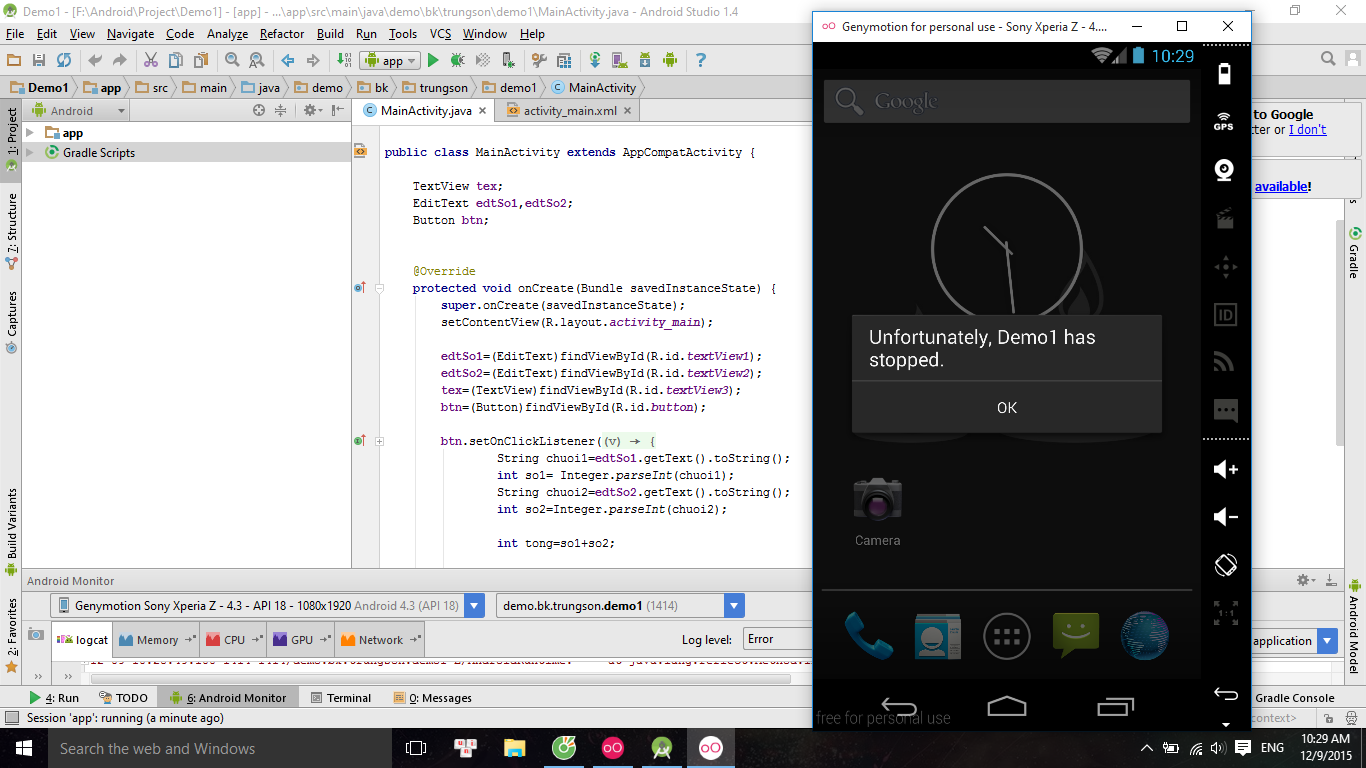Click the I don't link in the notification
This screenshot has width=1366, height=768.
[1307, 128]
